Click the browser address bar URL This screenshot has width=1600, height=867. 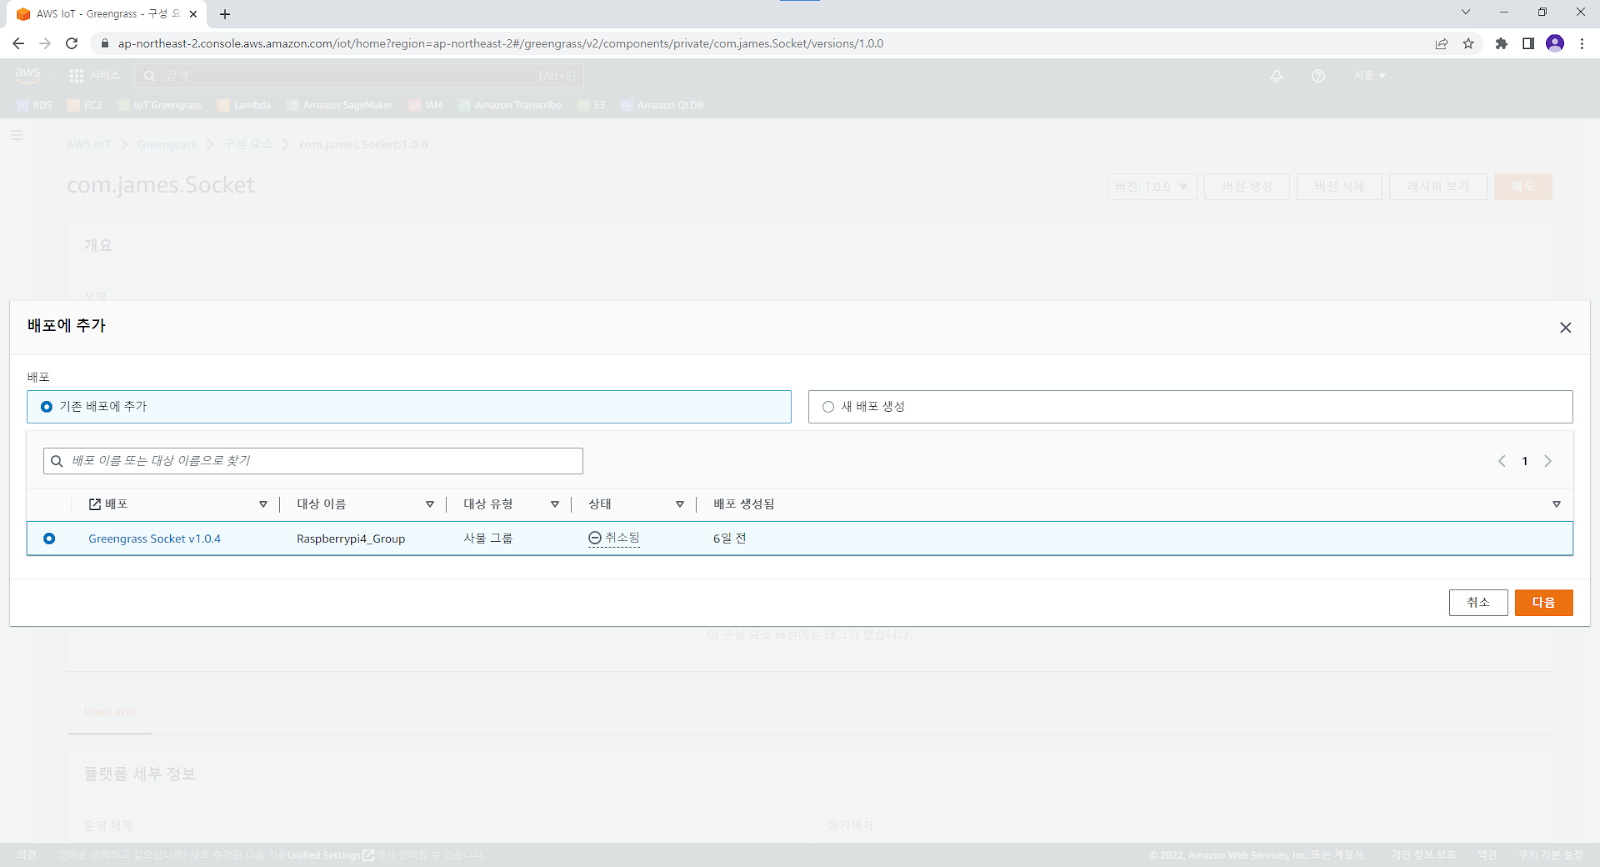(500, 43)
